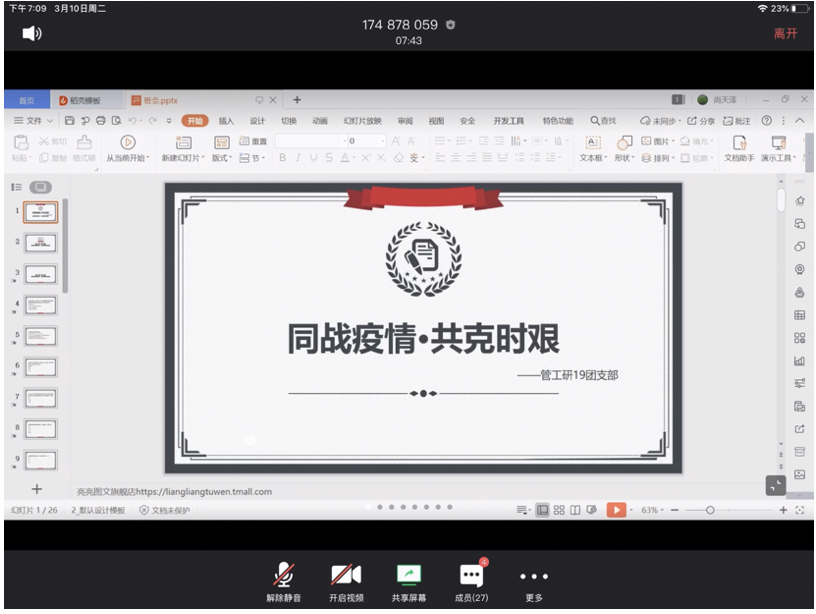Screen dimensions: 816x614
Task: Click the Share button in the WPS toolbar
Action: [x=701, y=121]
